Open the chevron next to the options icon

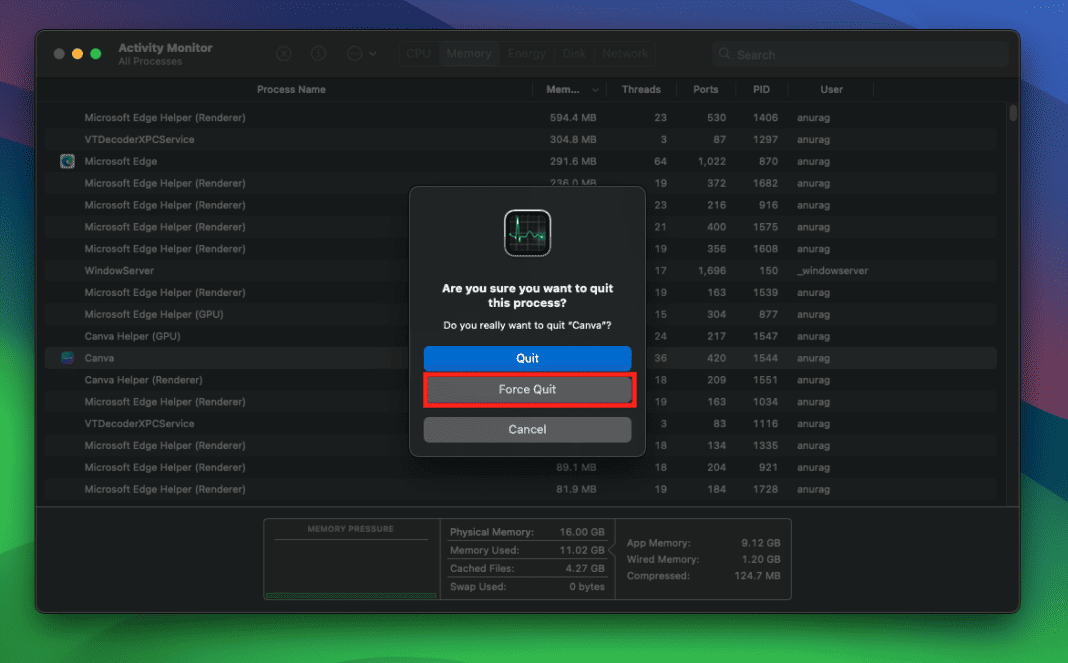tap(372, 53)
